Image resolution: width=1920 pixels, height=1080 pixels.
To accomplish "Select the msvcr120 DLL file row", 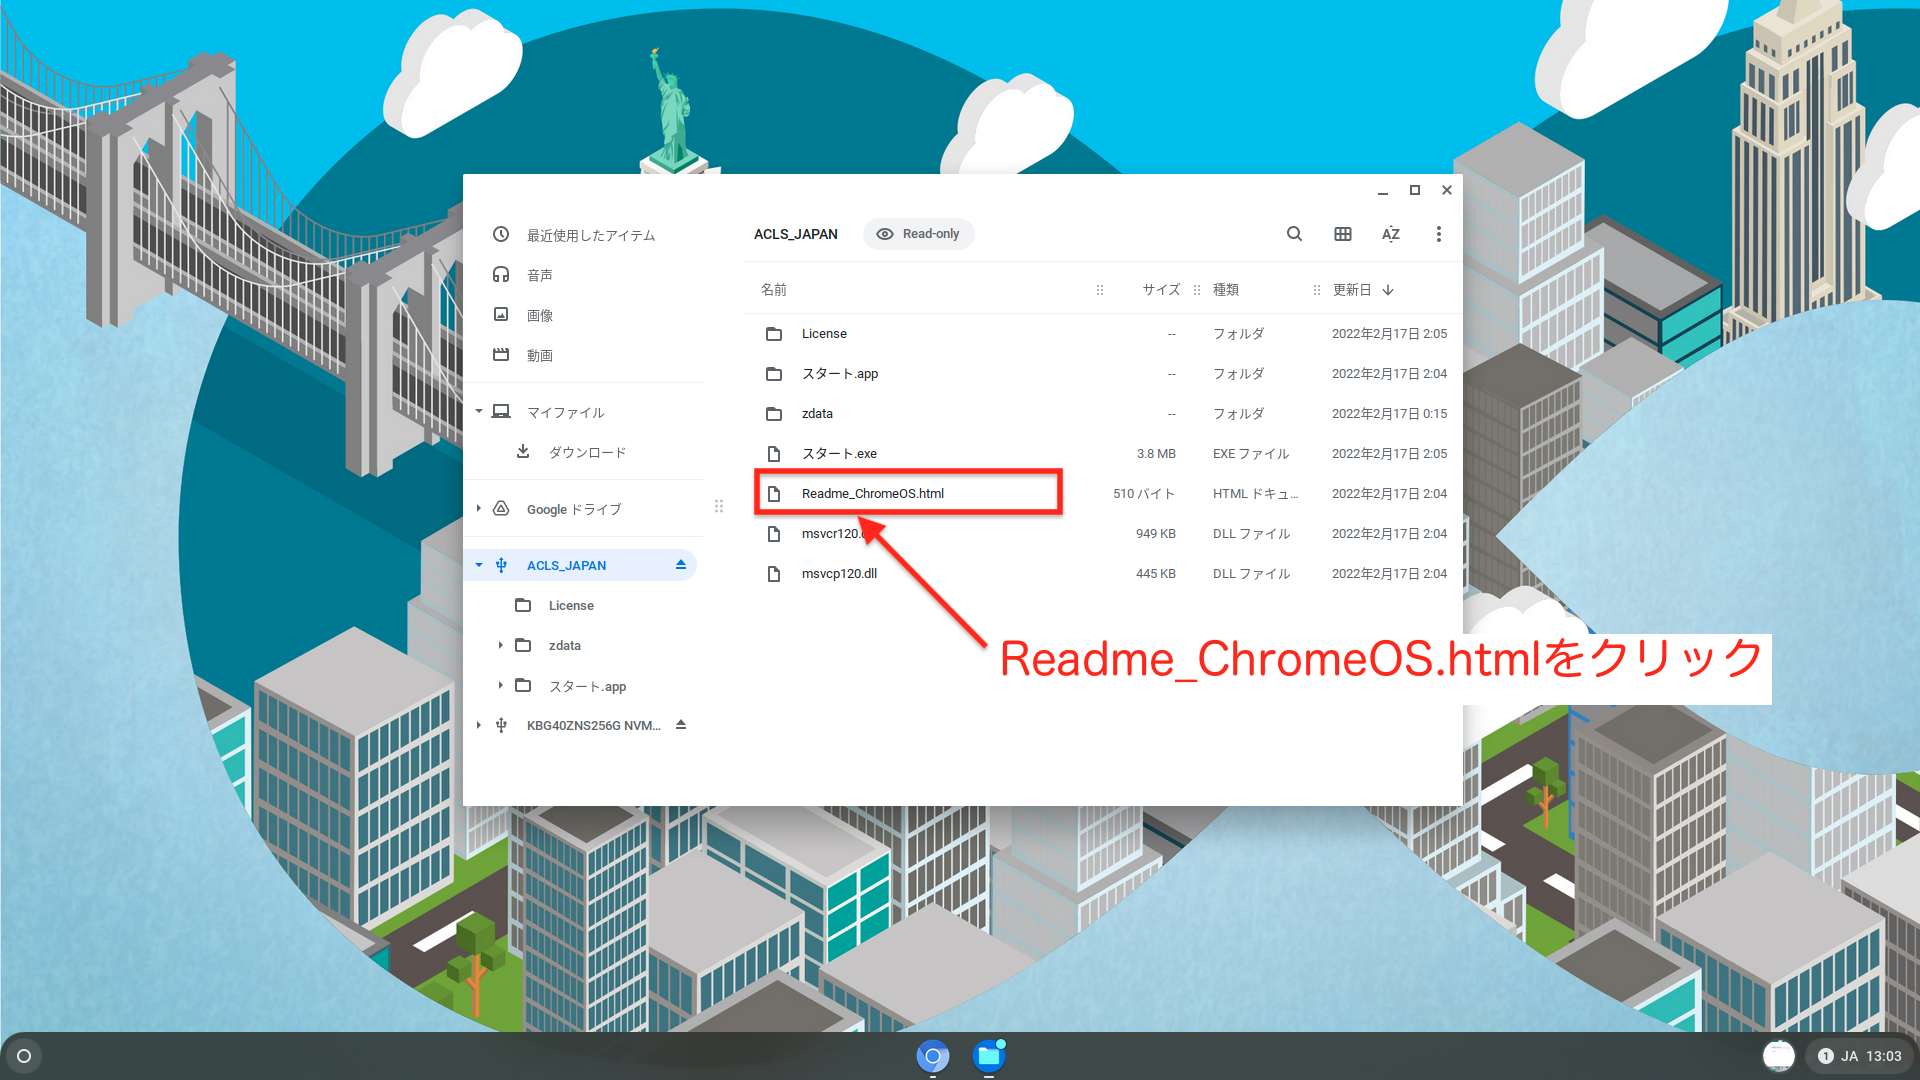I will pyautogui.click(x=1103, y=533).
